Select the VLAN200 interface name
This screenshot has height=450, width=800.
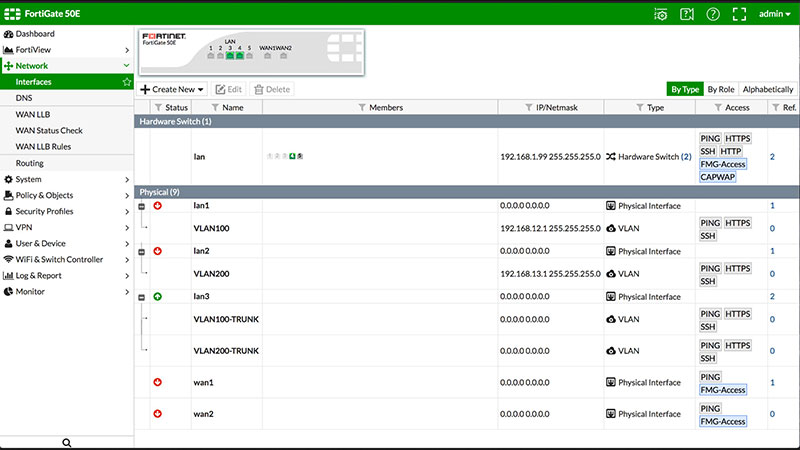211,274
